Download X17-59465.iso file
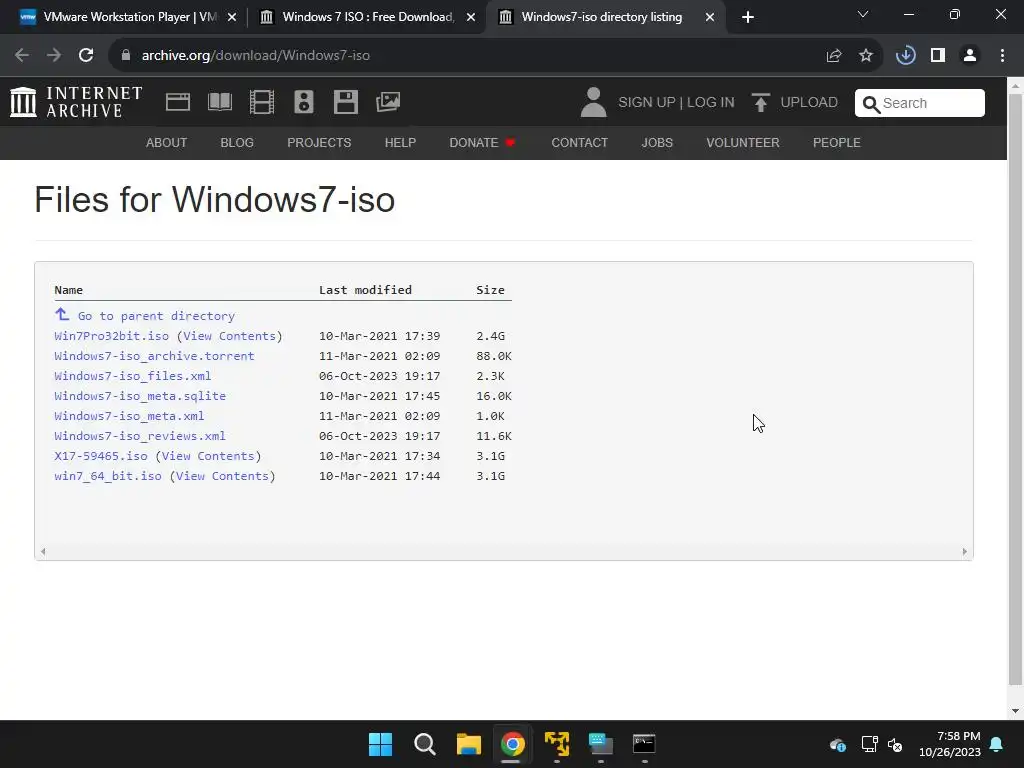 click(101, 456)
